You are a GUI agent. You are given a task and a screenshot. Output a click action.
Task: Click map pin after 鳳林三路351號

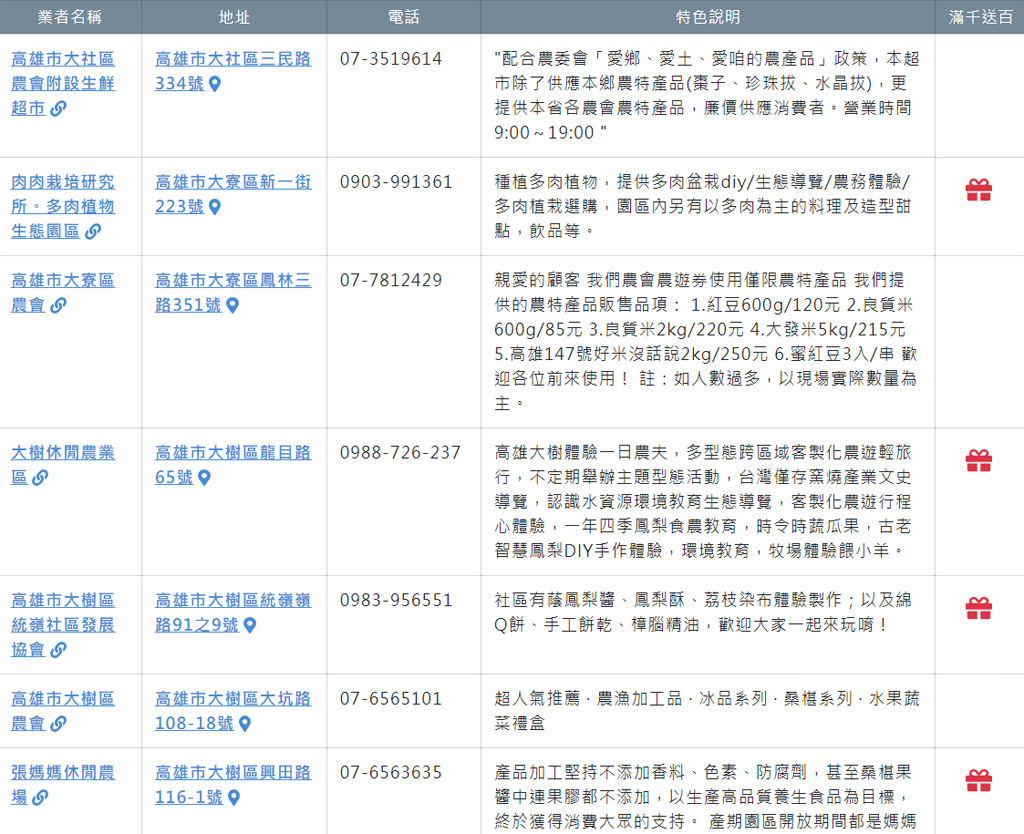coord(232,306)
